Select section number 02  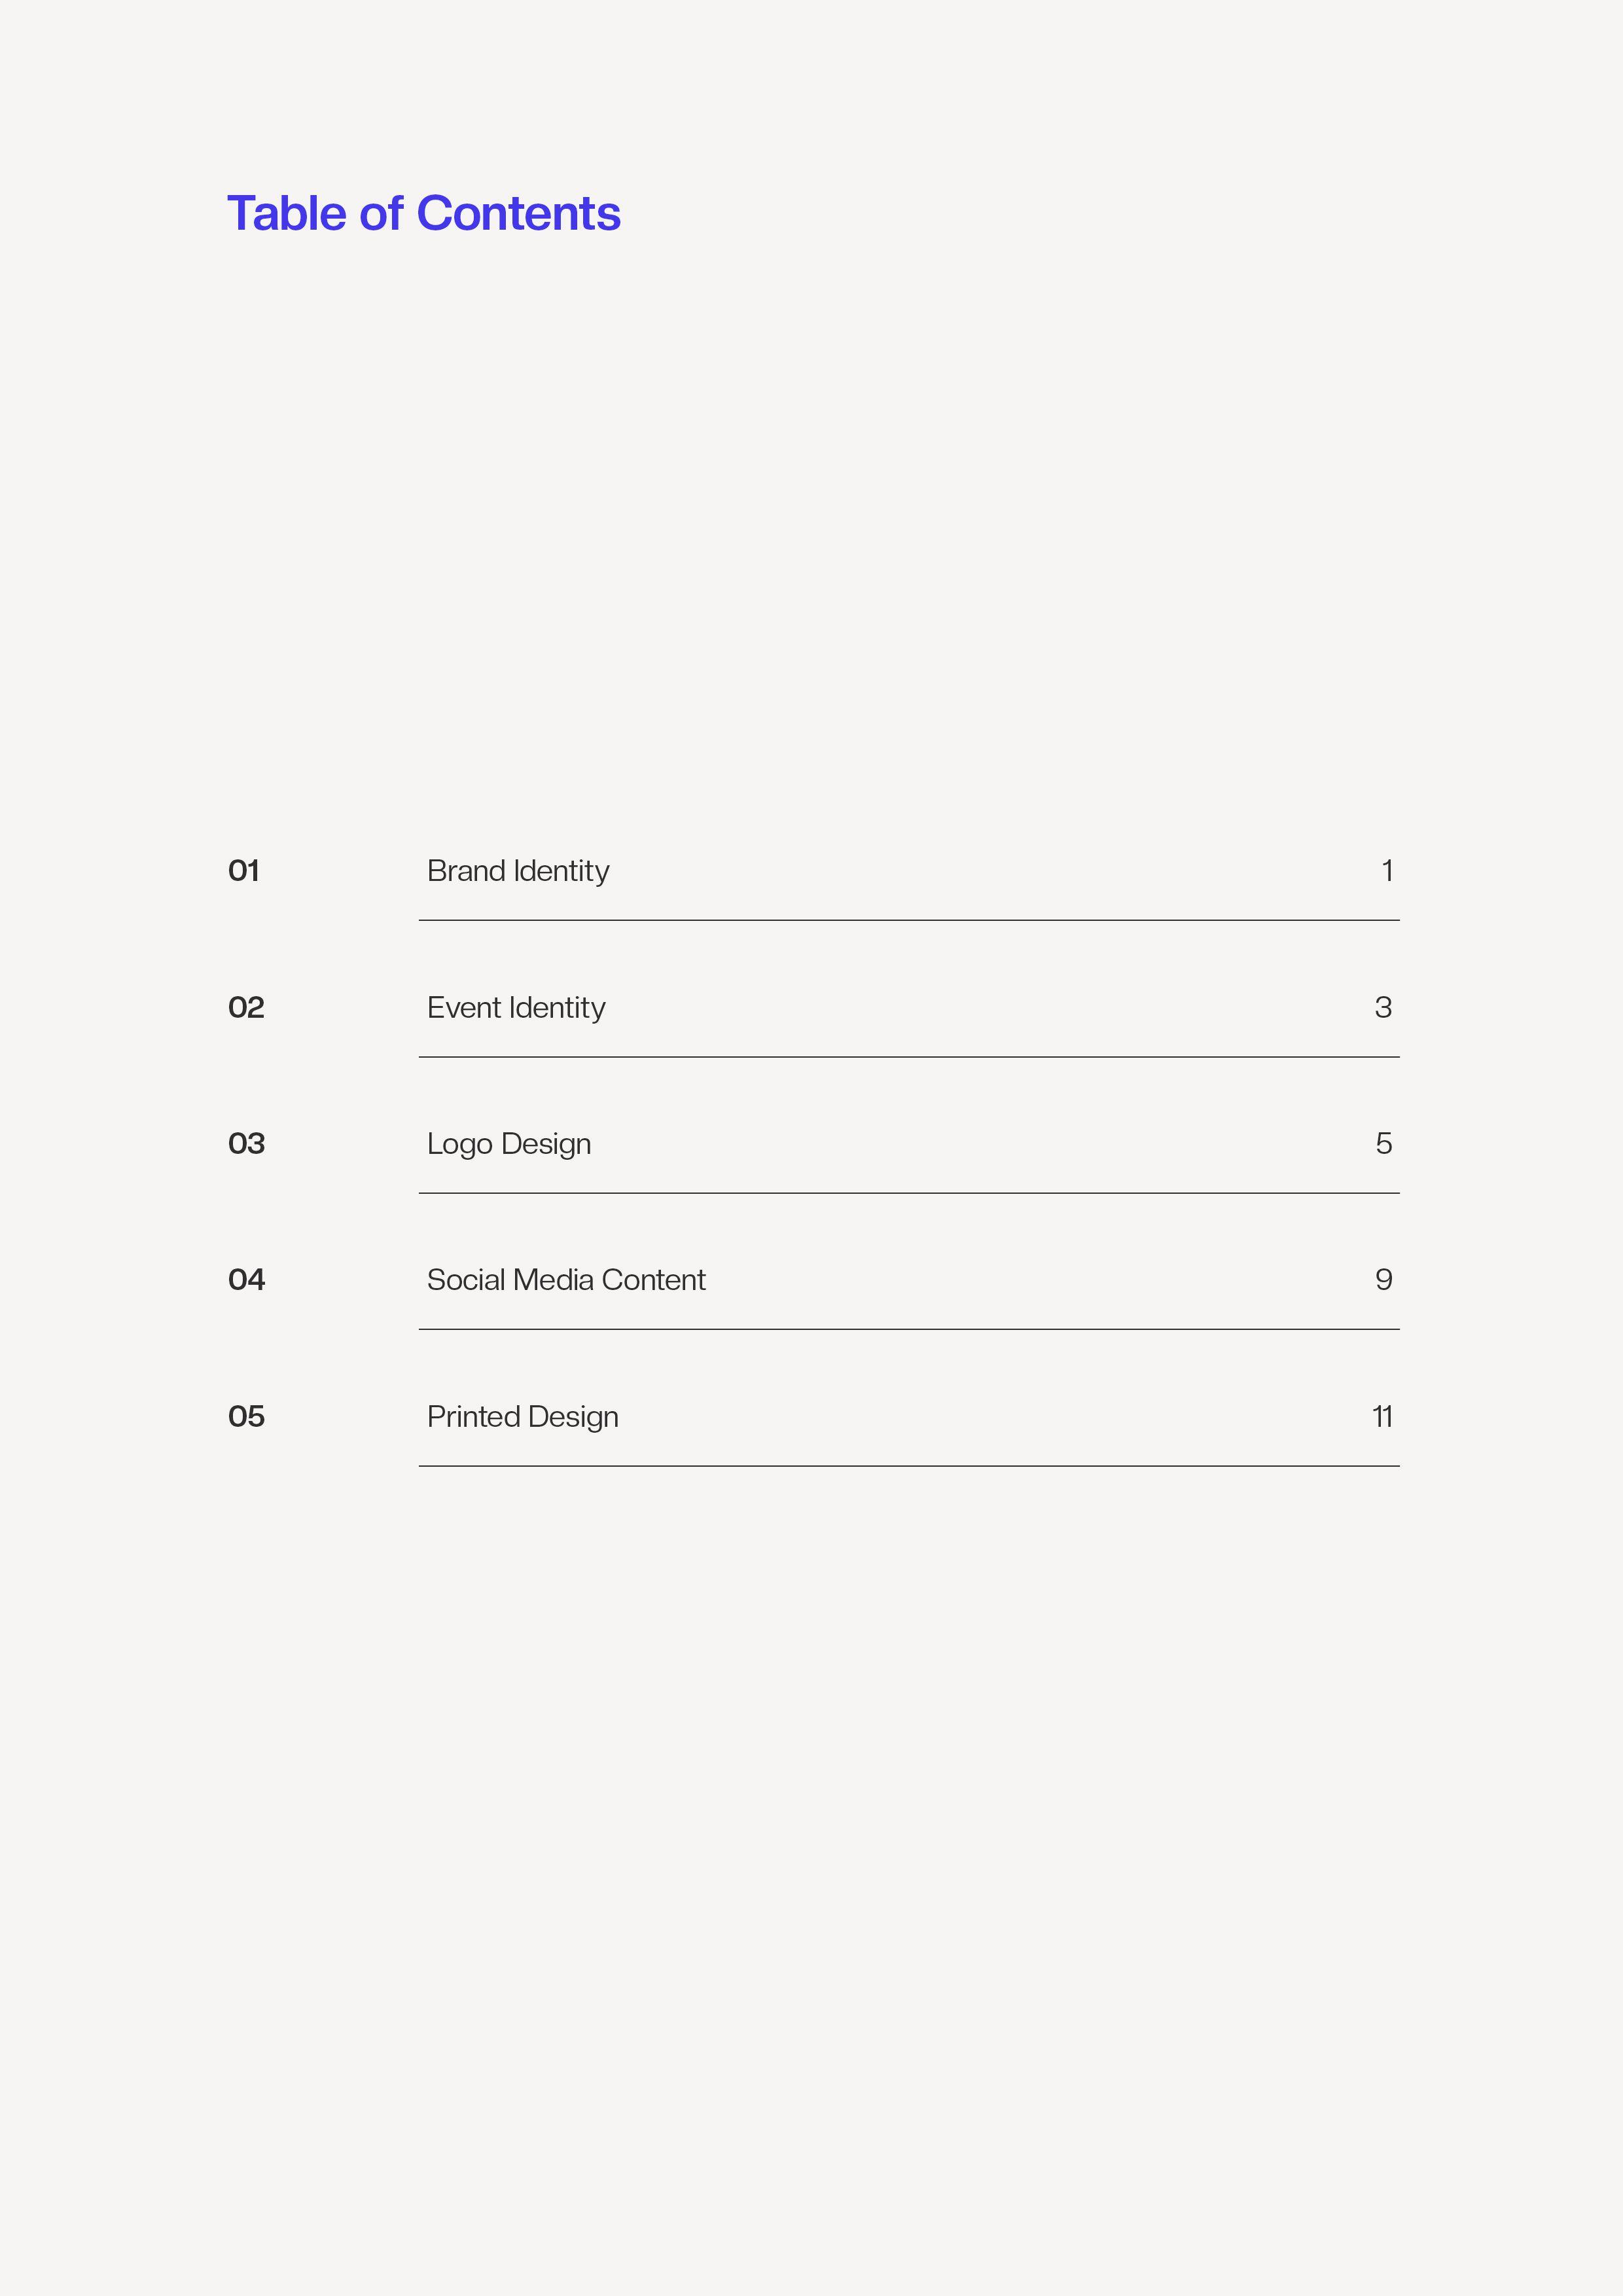point(246,1007)
